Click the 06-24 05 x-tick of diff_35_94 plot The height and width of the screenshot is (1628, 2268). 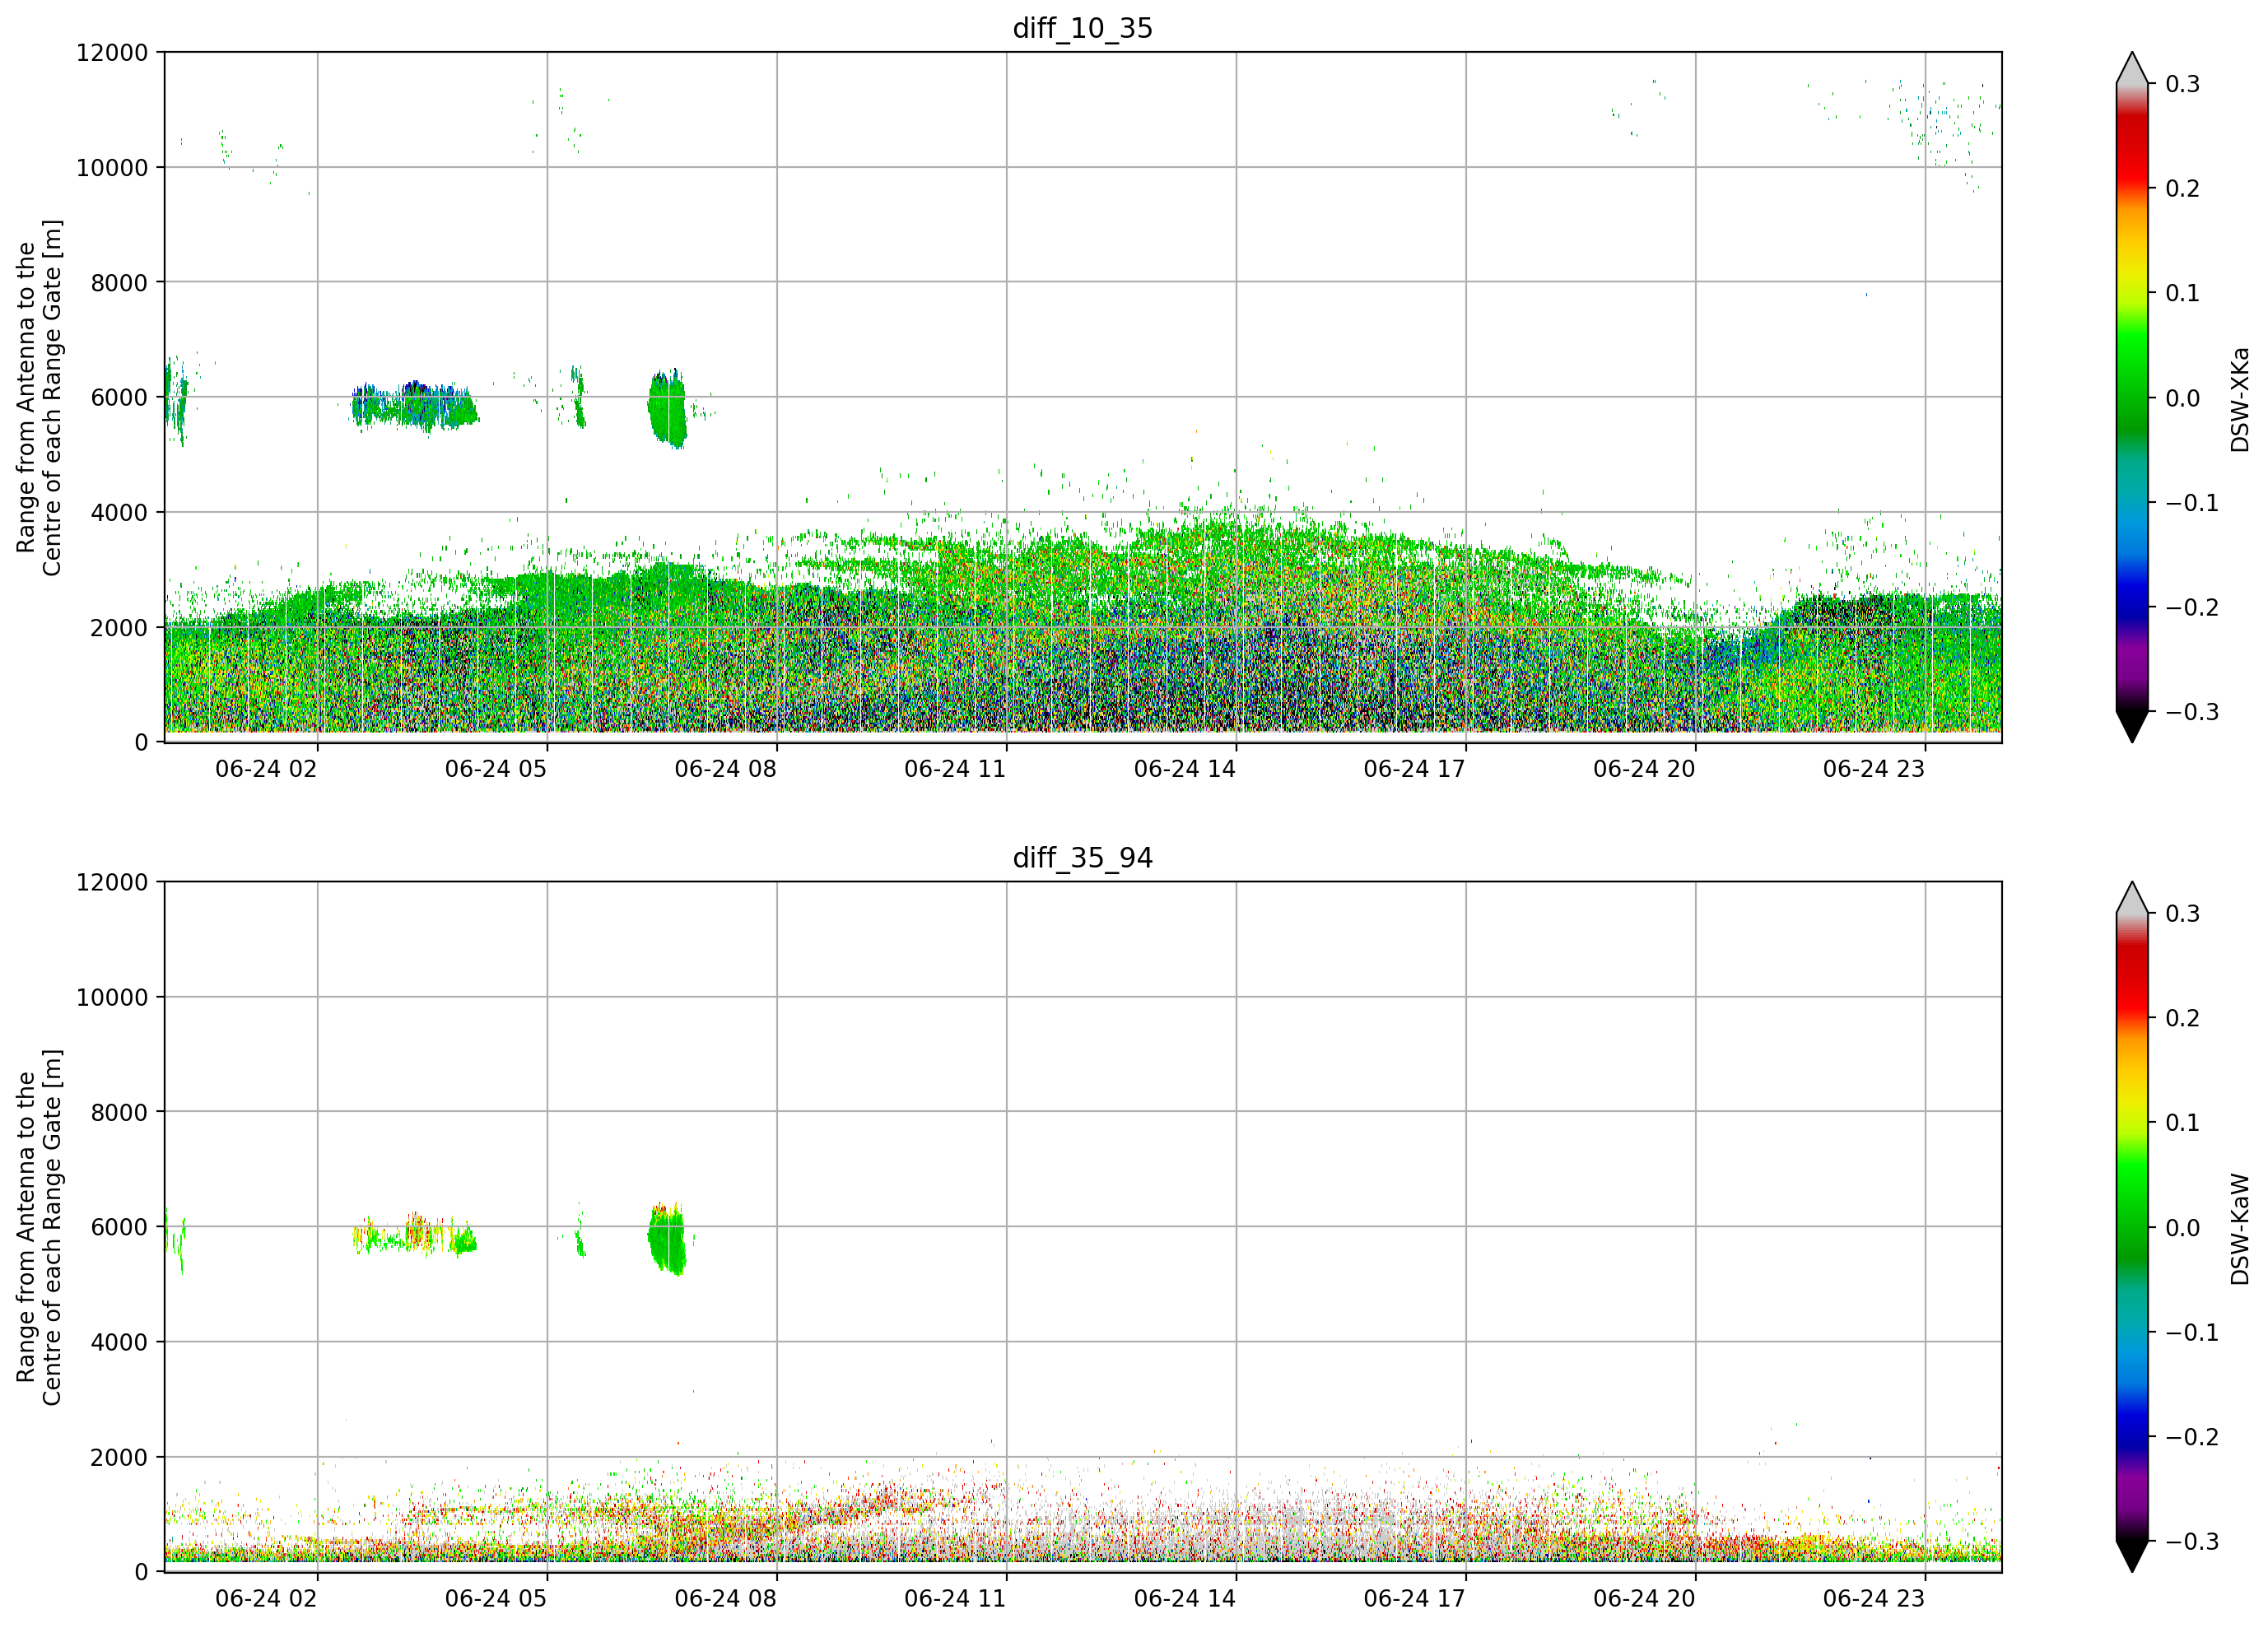click(x=496, y=1599)
